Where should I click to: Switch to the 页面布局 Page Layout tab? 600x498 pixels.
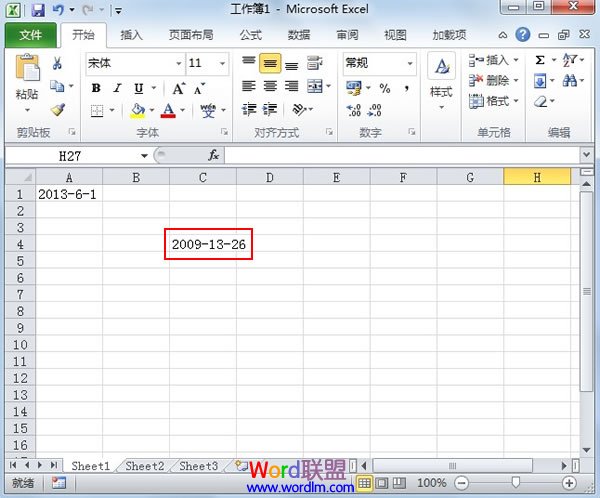click(191, 35)
